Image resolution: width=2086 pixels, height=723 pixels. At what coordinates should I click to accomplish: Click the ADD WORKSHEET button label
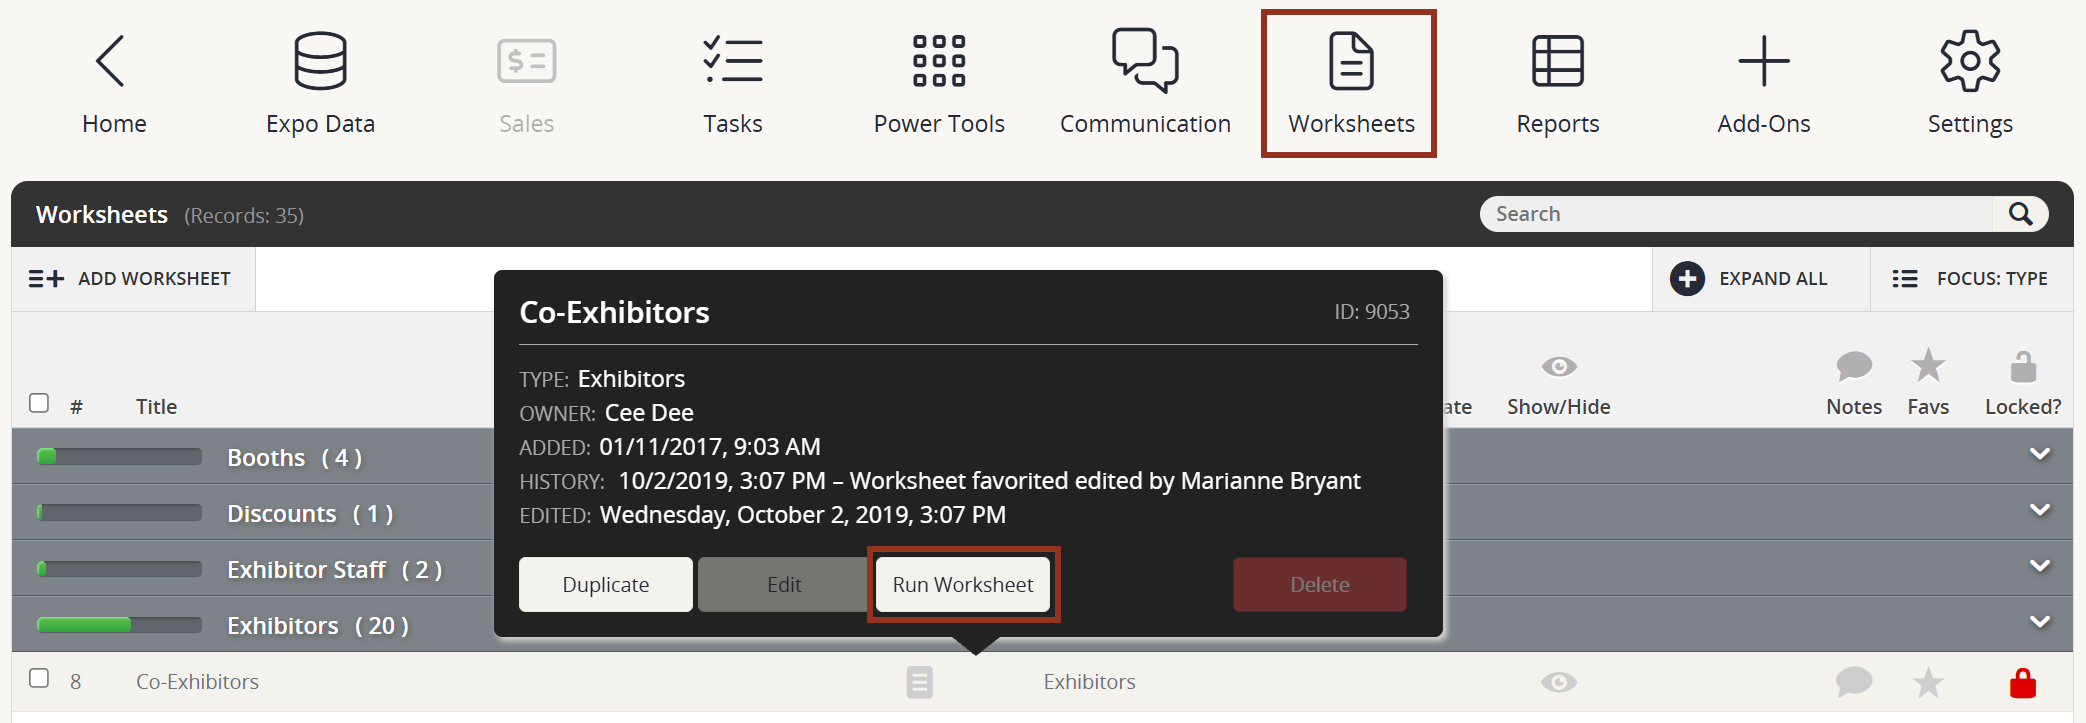[154, 279]
